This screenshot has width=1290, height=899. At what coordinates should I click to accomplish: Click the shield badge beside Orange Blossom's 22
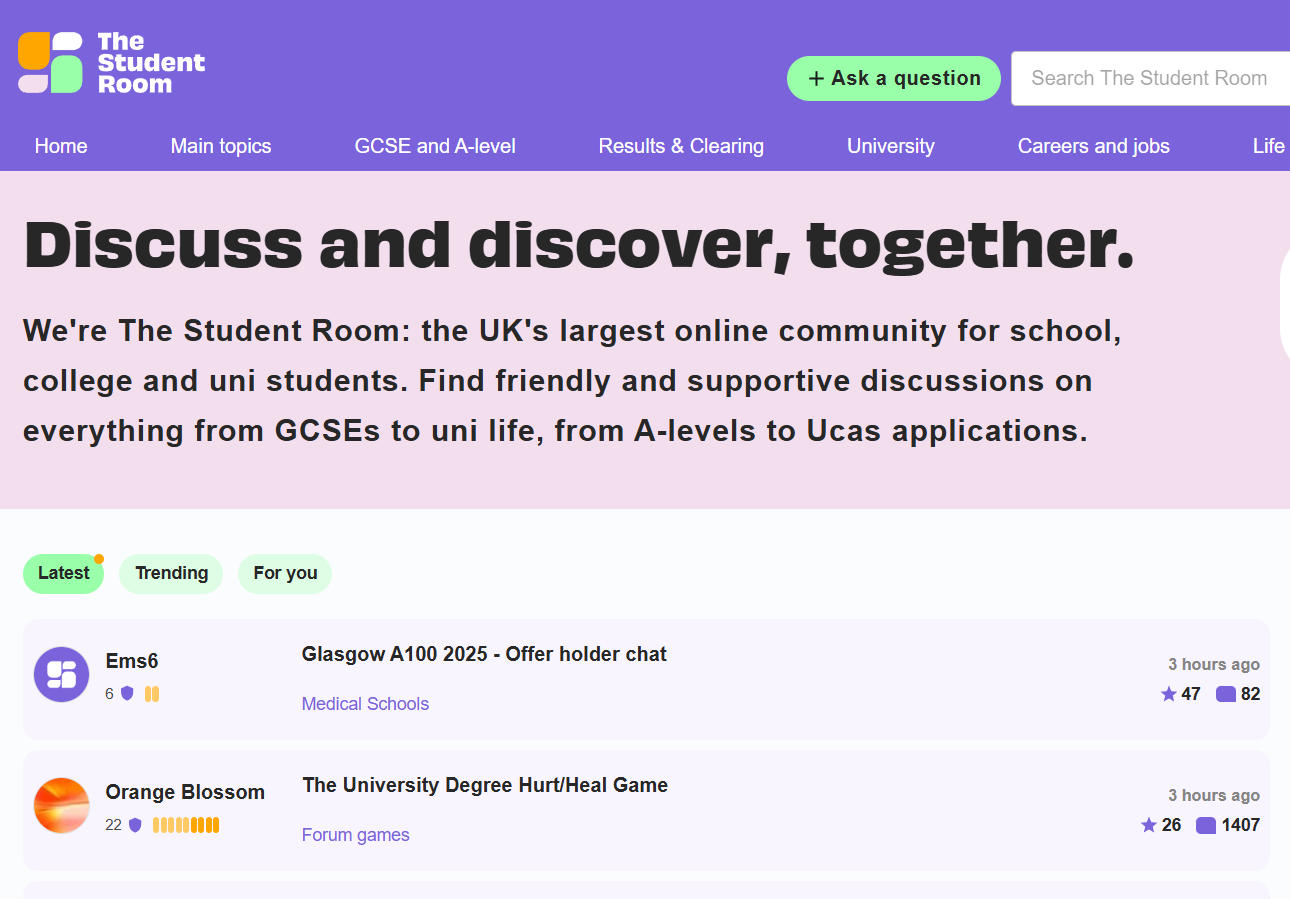point(135,825)
